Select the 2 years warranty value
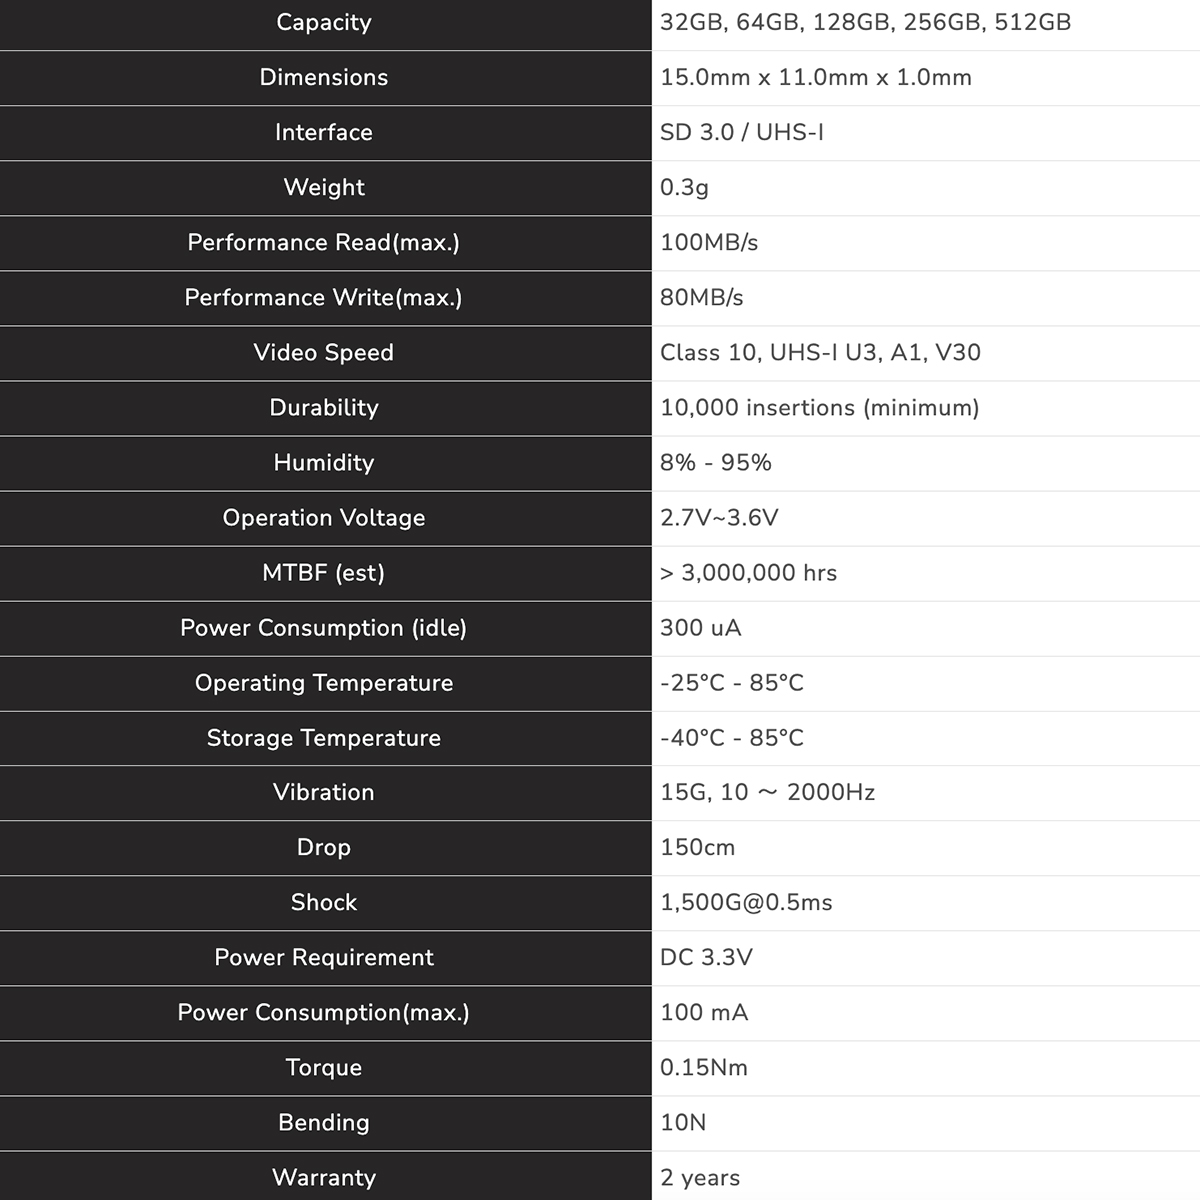 [x=700, y=1178]
